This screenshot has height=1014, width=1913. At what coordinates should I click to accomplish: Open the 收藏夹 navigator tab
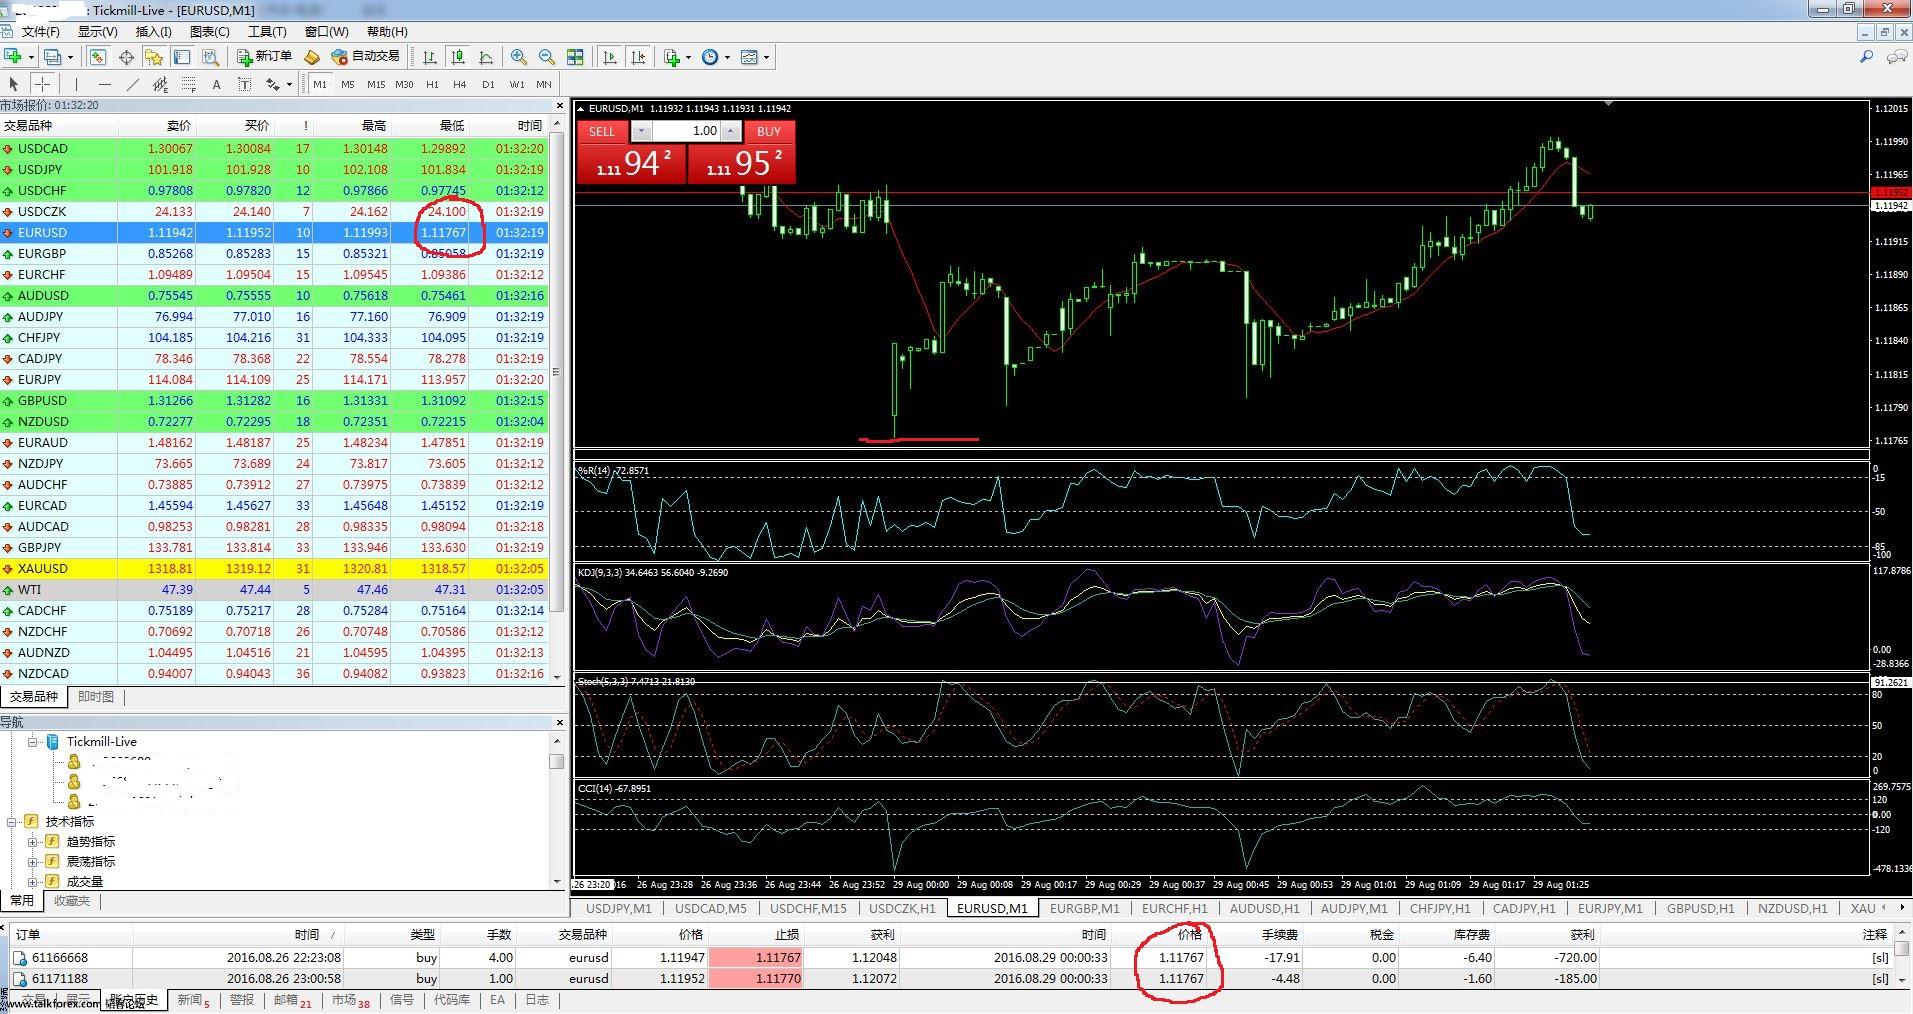pyautogui.click(x=72, y=901)
